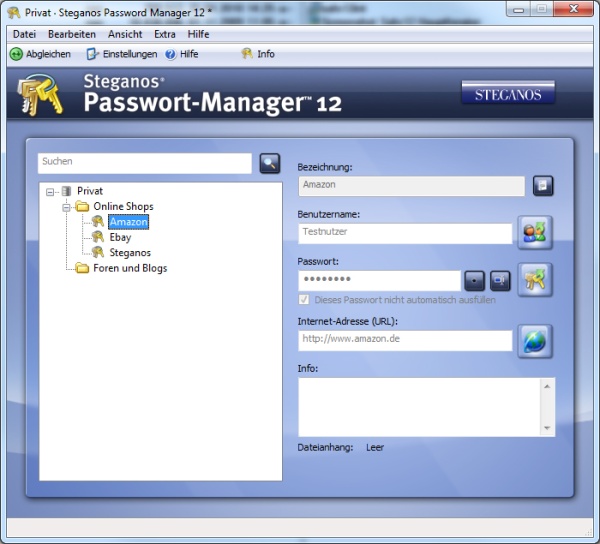
Task: Click the Privat database icon
Action: [x=67, y=191]
